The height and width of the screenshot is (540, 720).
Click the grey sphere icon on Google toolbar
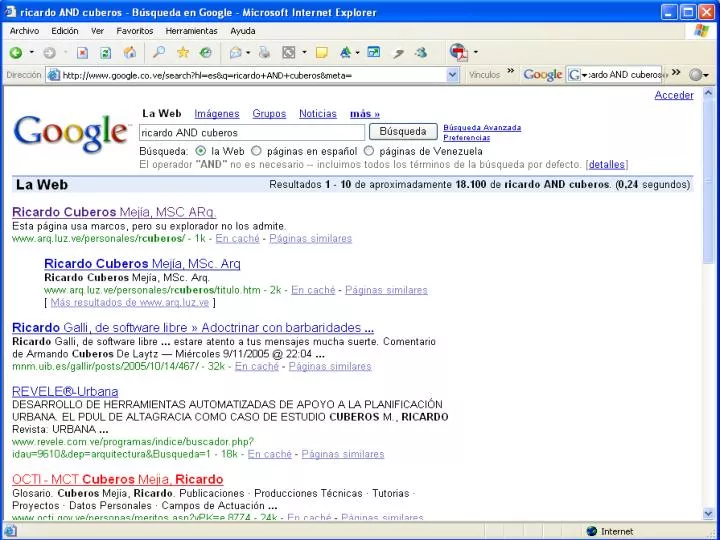pos(696,75)
